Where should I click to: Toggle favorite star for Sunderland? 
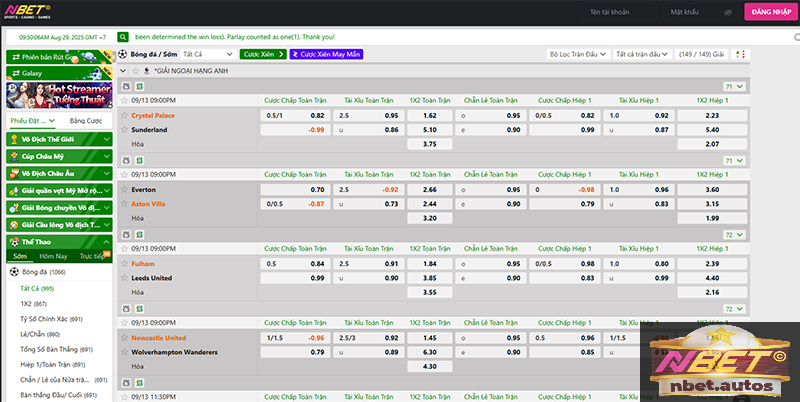tap(124, 130)
